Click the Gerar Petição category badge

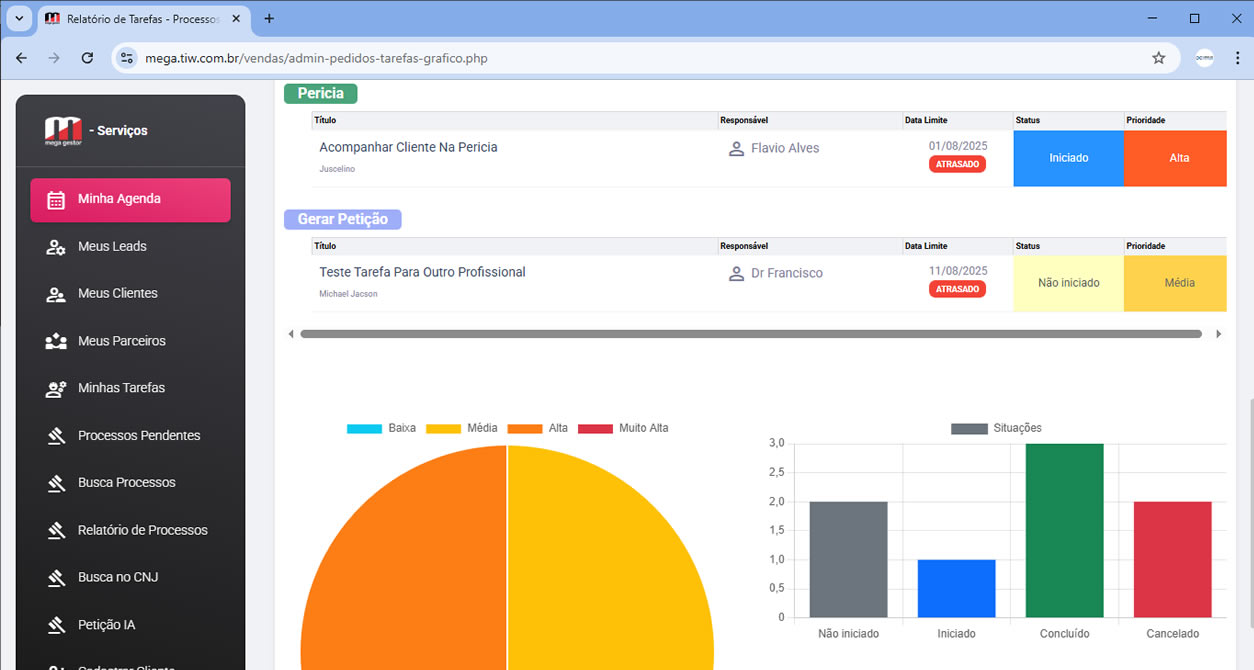coord(342,219)
